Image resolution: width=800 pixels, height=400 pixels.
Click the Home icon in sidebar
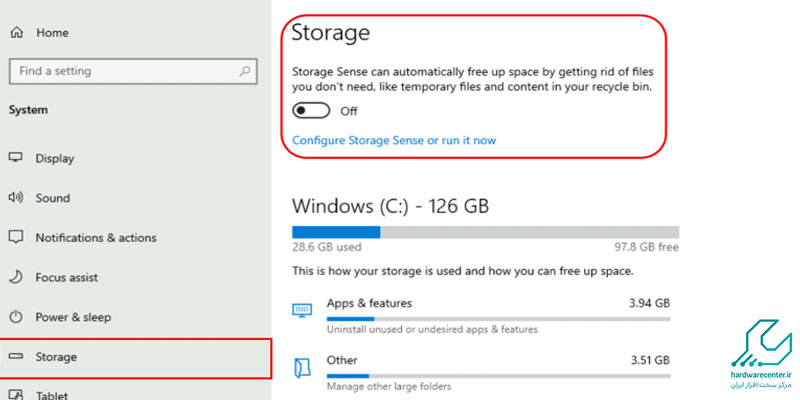pos(16,33)
